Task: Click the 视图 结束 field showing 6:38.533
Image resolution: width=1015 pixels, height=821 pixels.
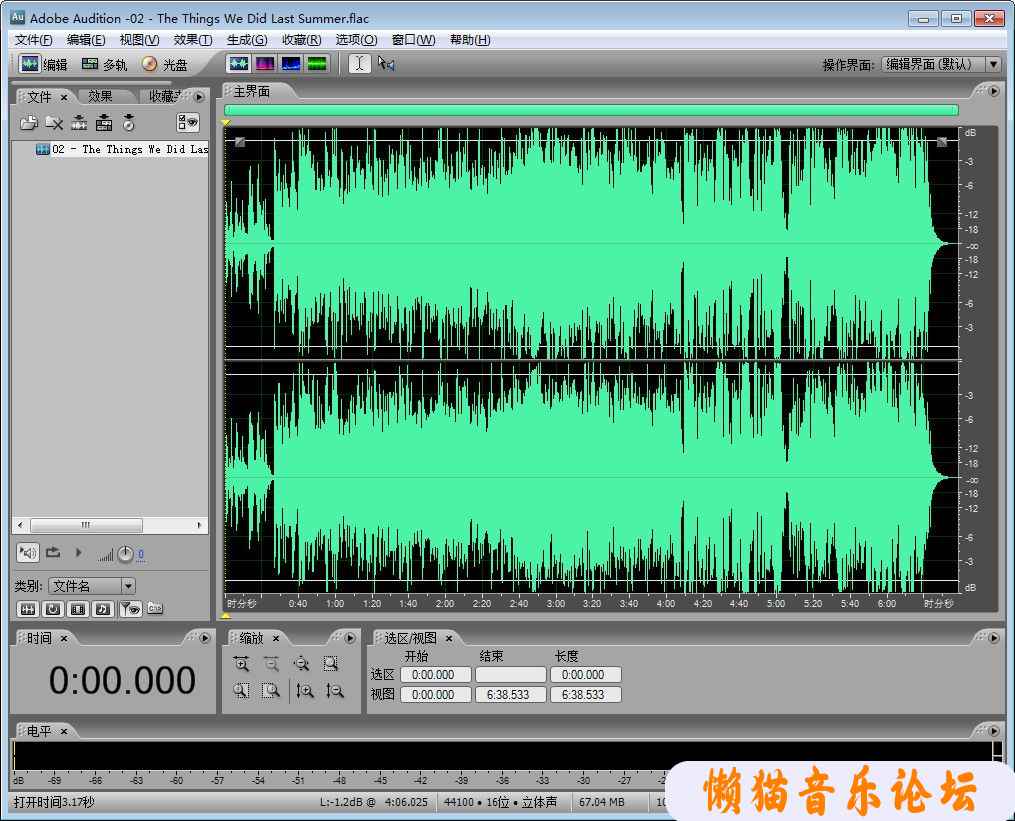Action: pyautogui.click(x=511, y=695)
